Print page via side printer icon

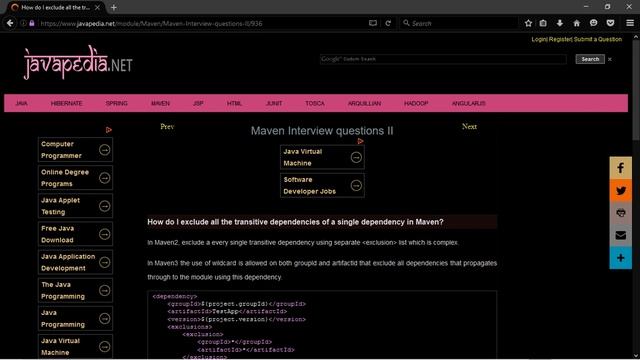point(620,213)
